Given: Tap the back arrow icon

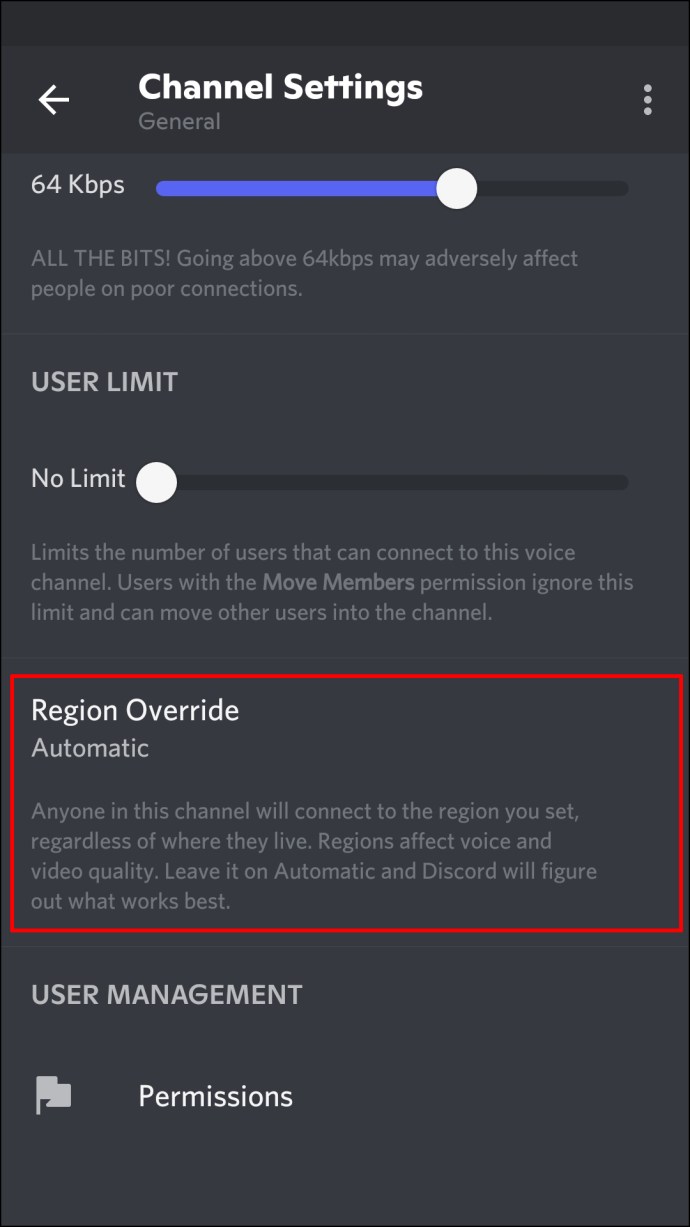Looking at the screenshot, I should click(x=54, y=99).
